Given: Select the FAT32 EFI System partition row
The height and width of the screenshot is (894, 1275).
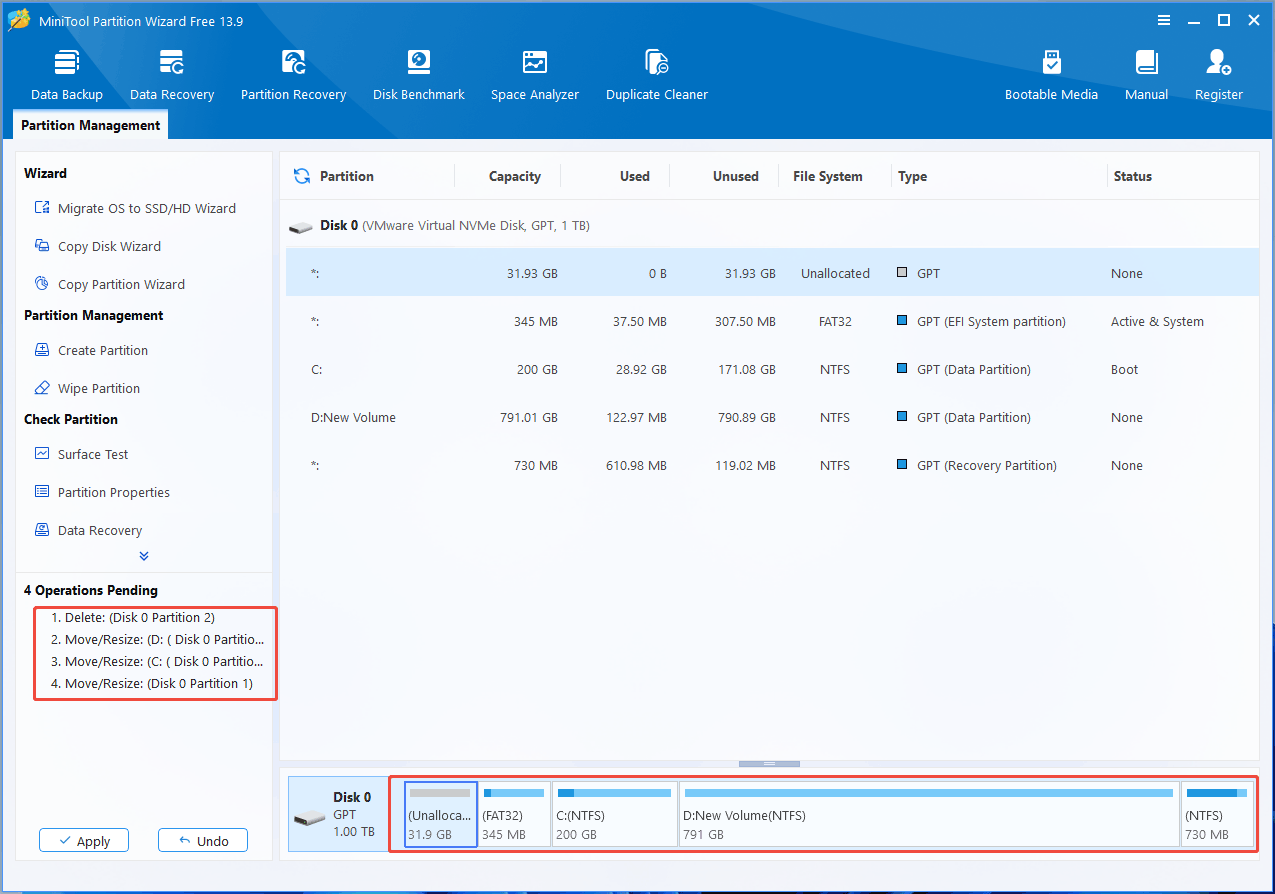Looking at the screenshot, I should [772, 321].
